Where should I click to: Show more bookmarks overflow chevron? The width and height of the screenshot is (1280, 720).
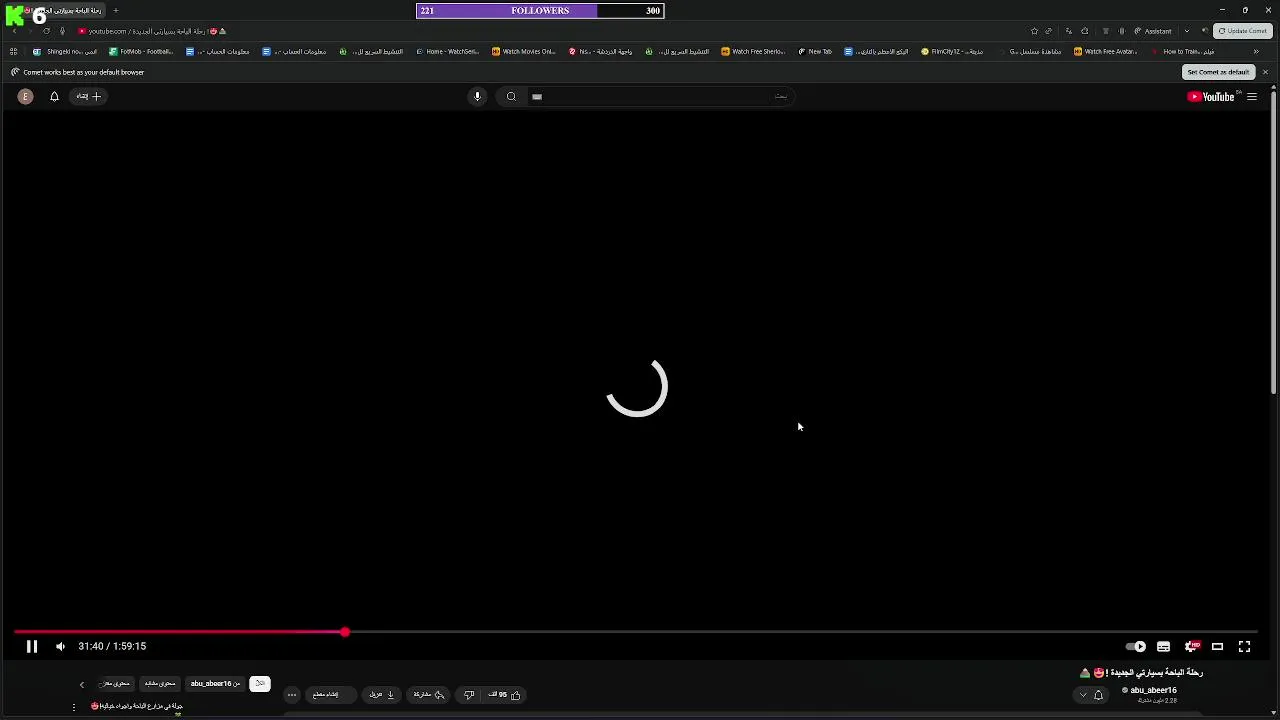click(1256, 52)
